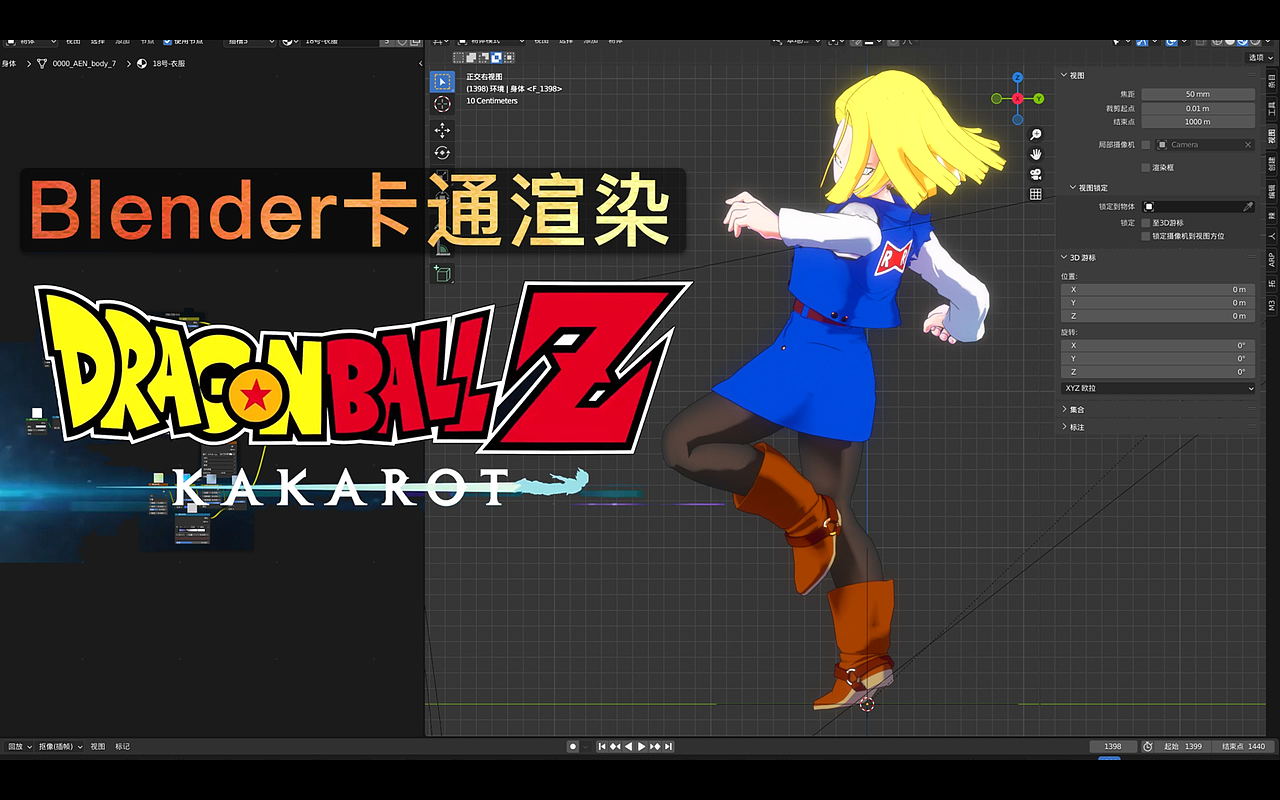Click the 18号-衣服 material breadcrumb icon
1280x800 pixels.
pyautogui.click(x=142, y=63)
